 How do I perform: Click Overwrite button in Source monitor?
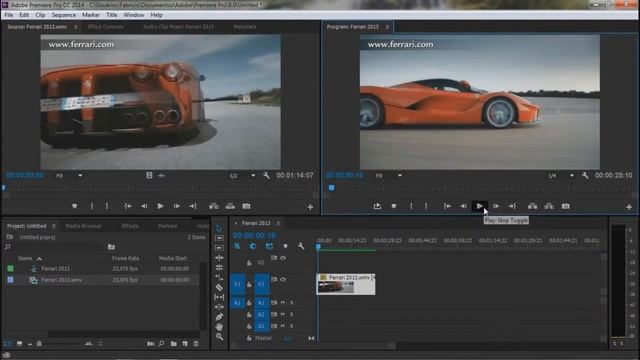tap(230, 206)
